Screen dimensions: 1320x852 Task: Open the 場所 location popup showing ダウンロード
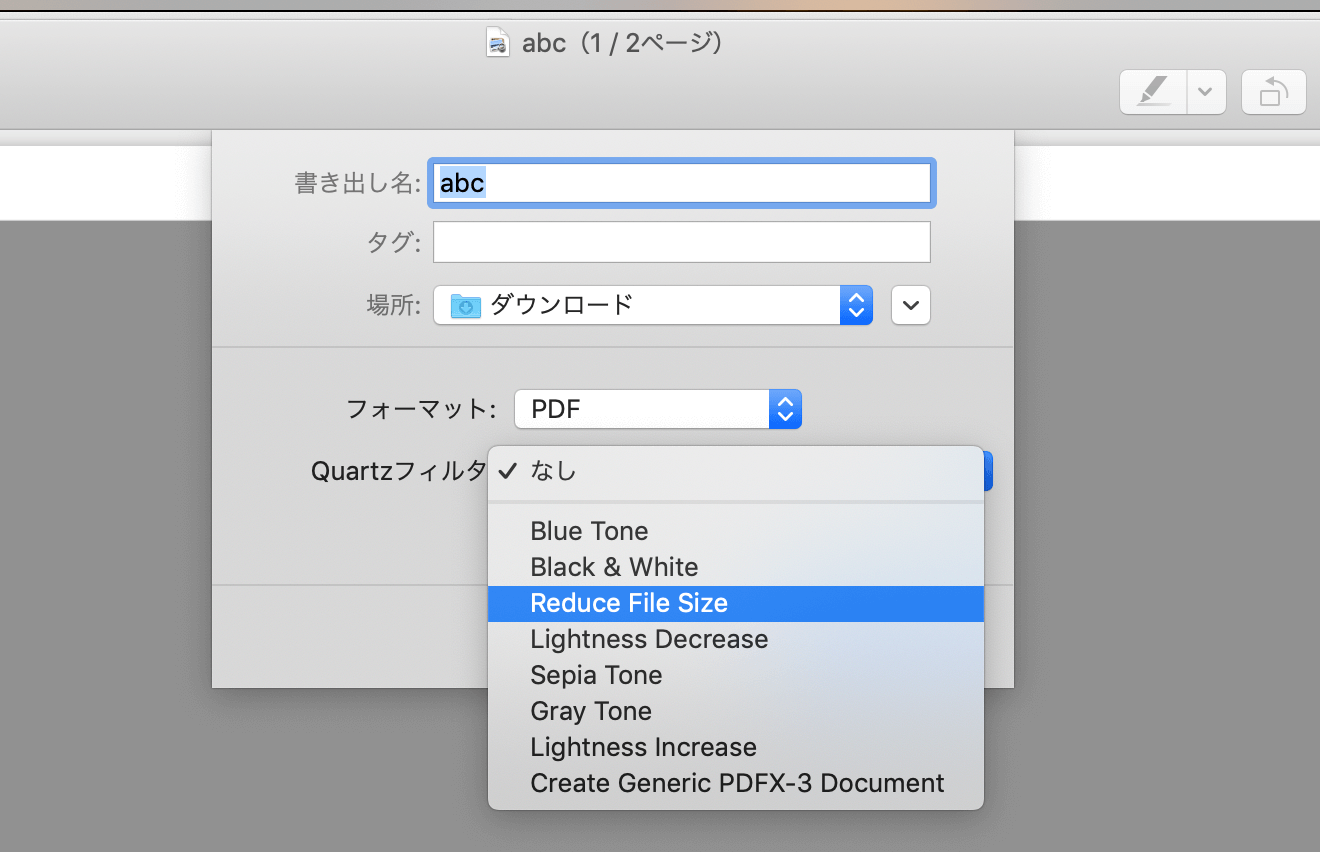coord(653,305)
